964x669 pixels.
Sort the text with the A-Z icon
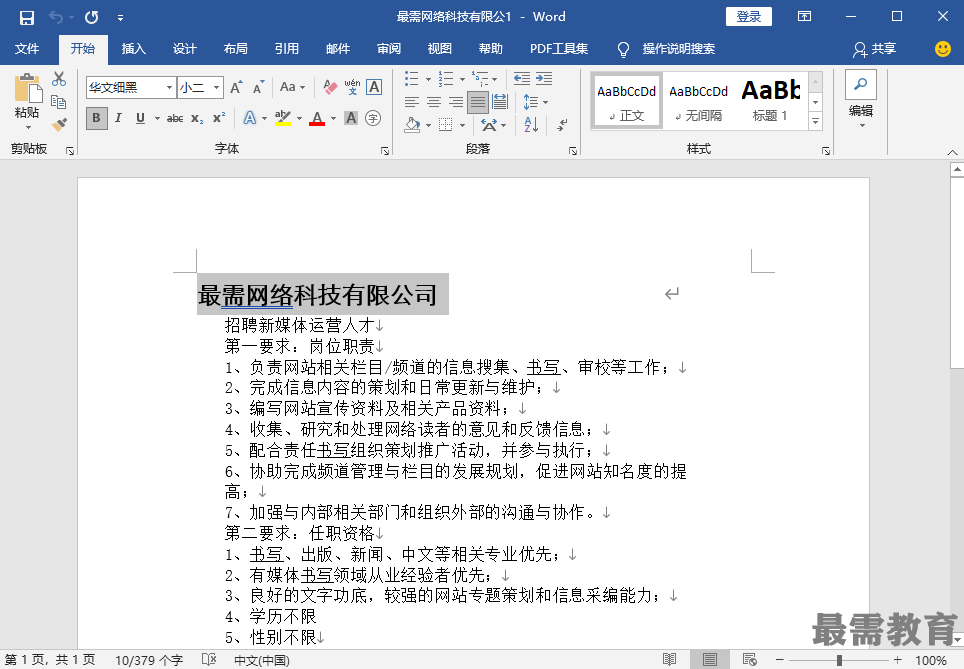point(532,125)
